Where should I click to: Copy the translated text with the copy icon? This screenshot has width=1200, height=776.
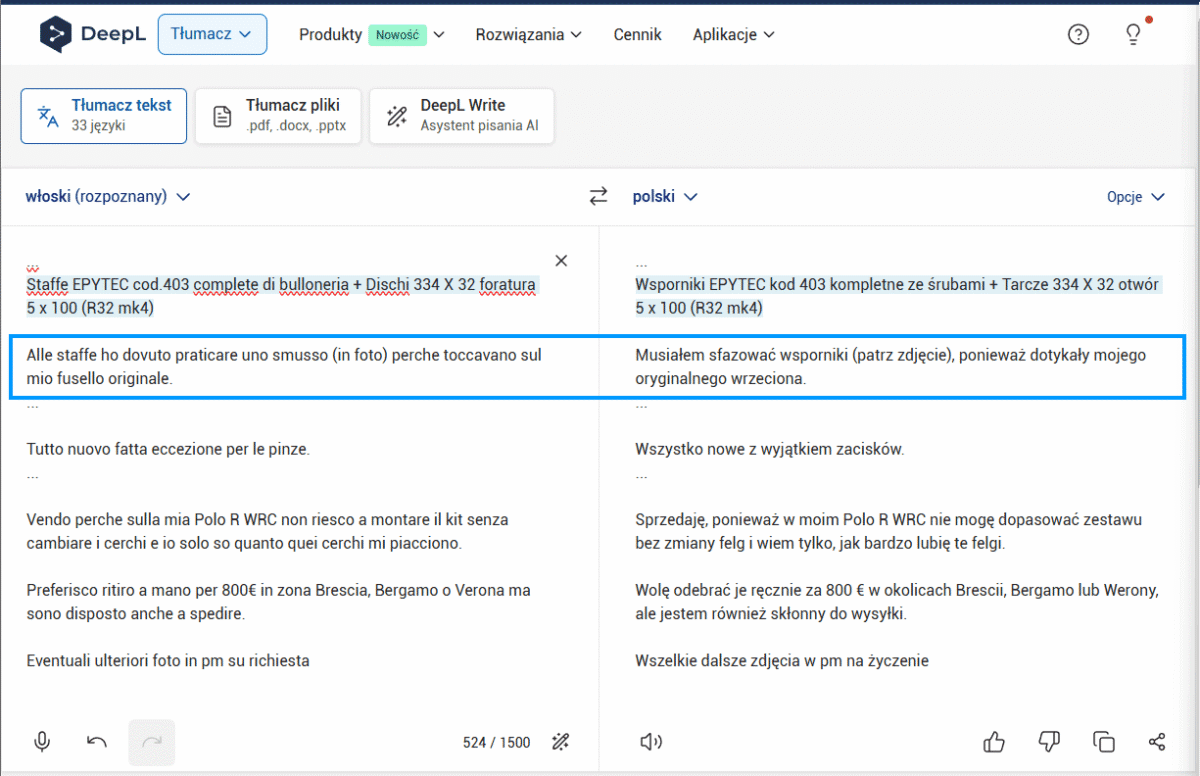[1104, 742]
